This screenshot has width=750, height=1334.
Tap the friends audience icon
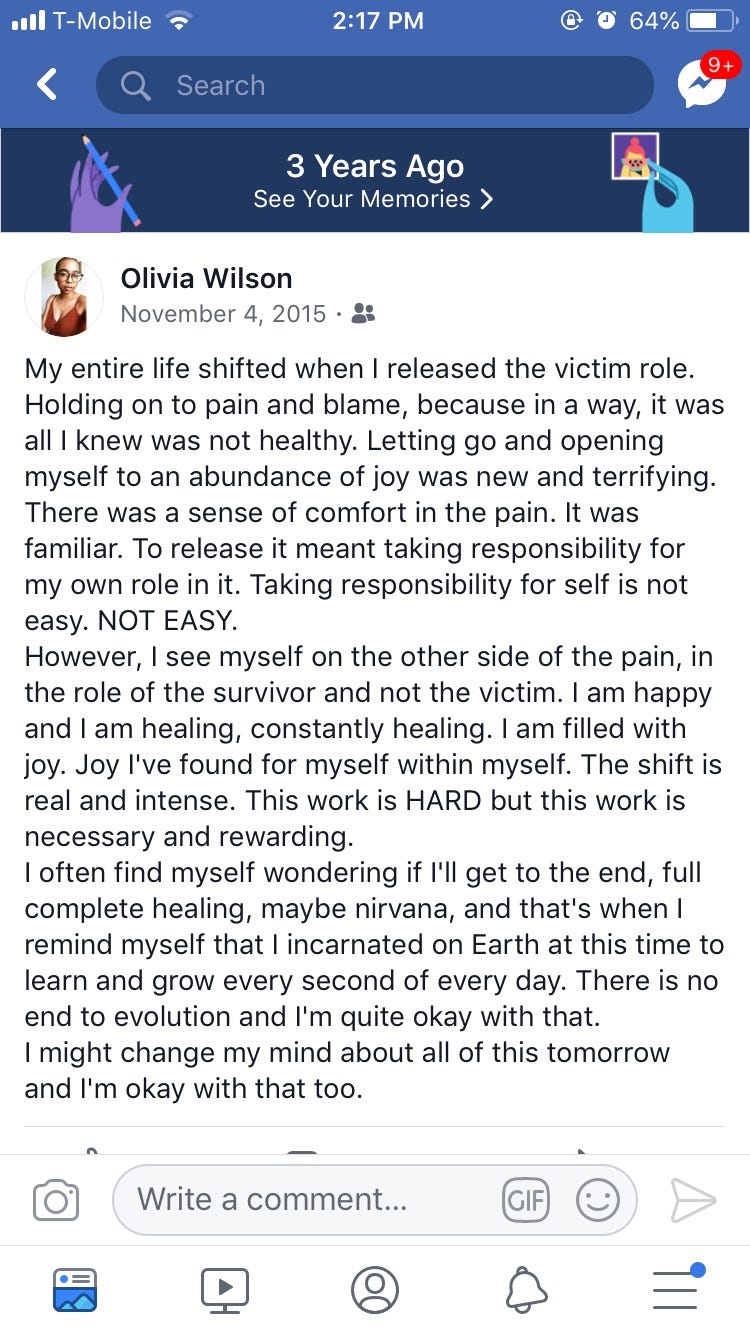point(364,314)
